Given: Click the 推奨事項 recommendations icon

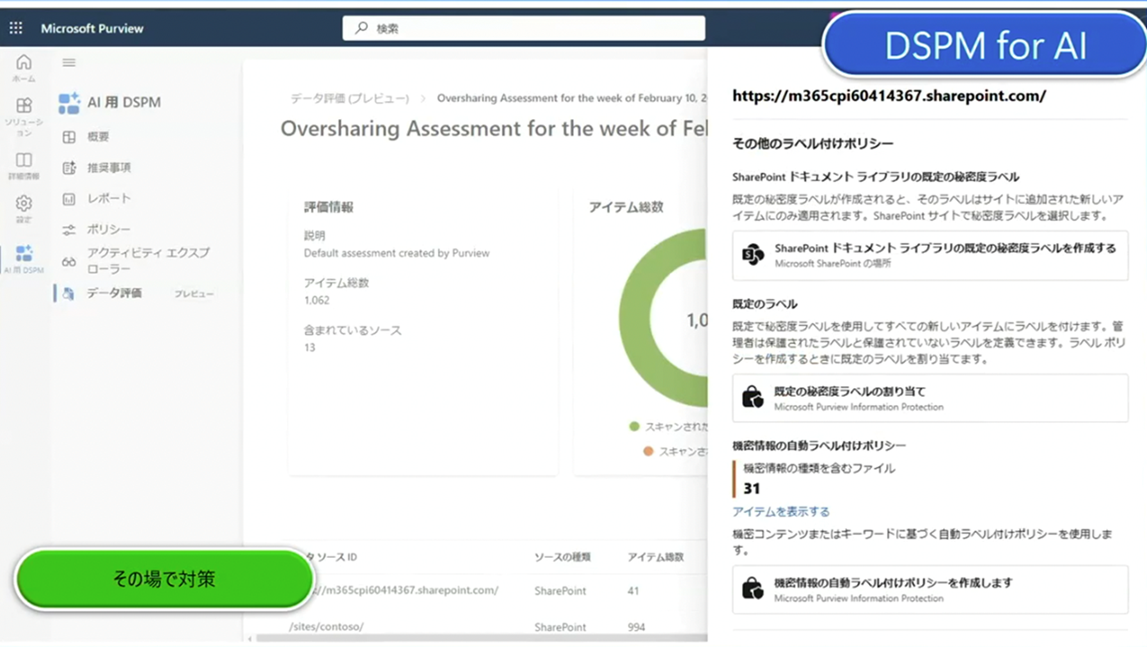Looking at the screenshot, I should click(69, 168).
